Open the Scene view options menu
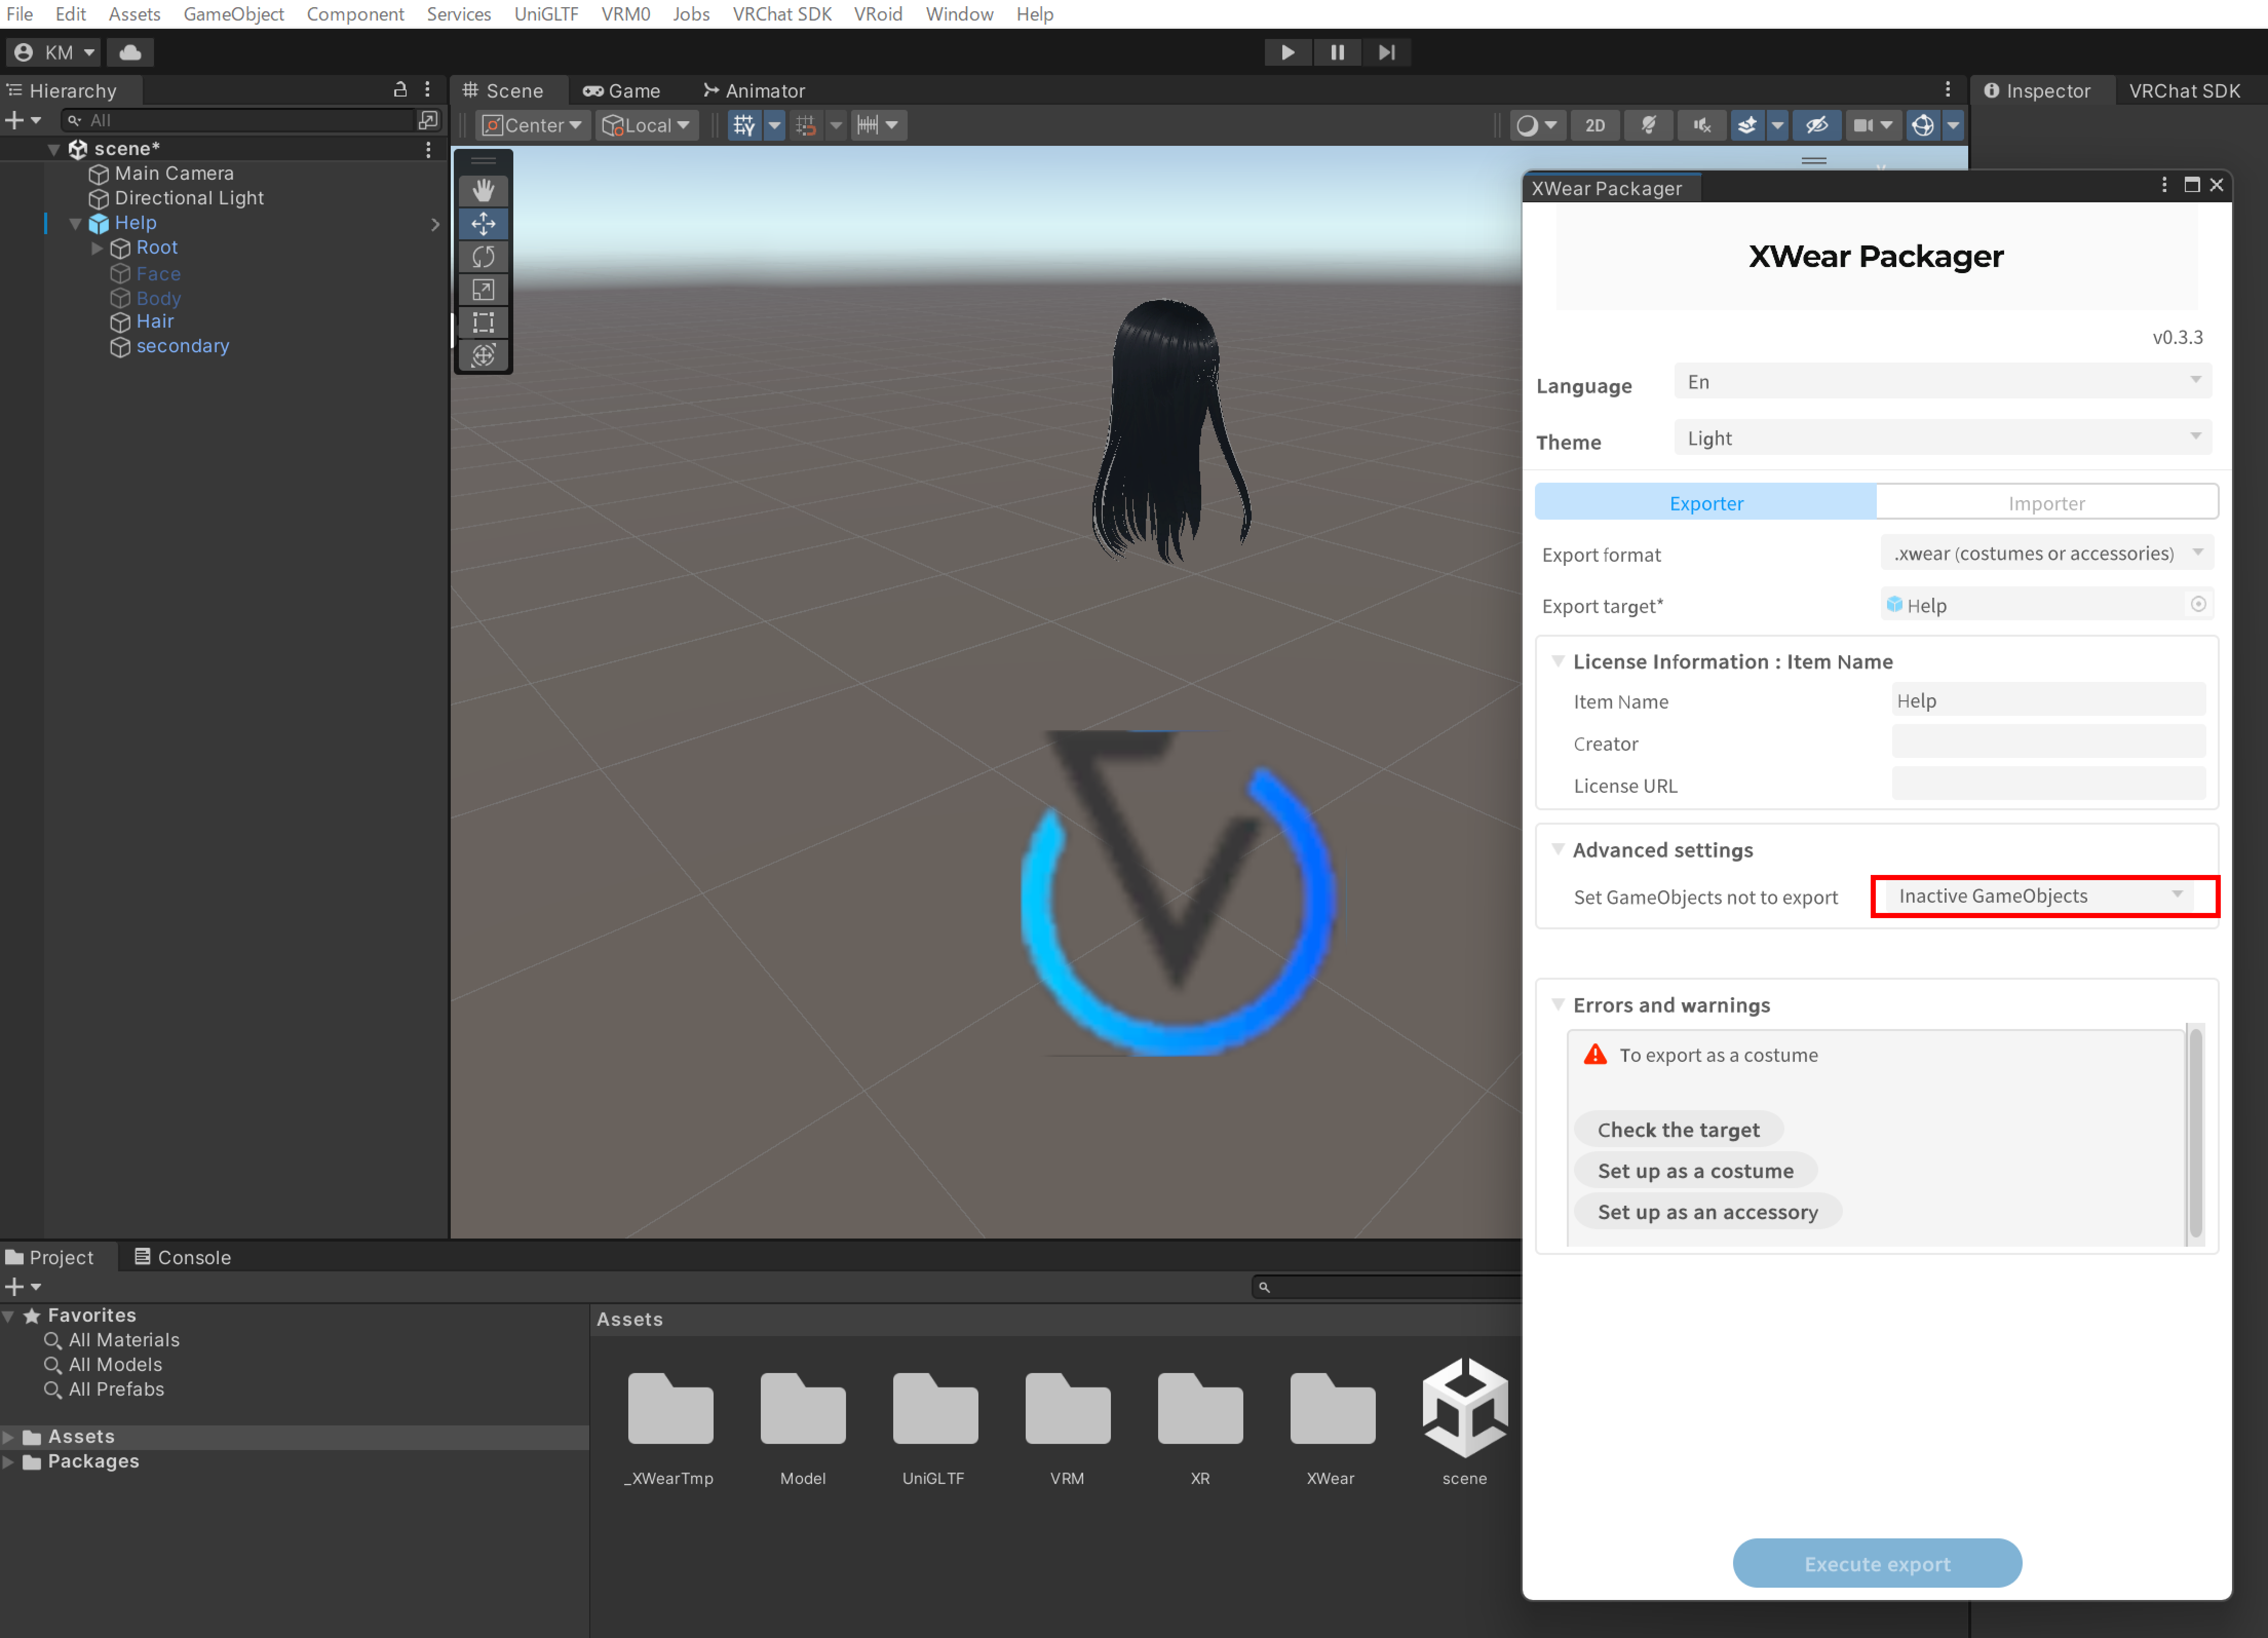 click(1947, 89)
